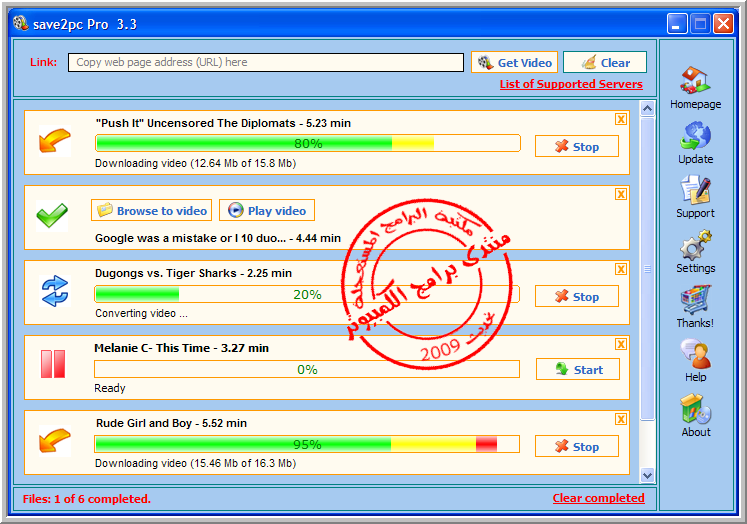Click the Link URL input field

tap(266, 62)
